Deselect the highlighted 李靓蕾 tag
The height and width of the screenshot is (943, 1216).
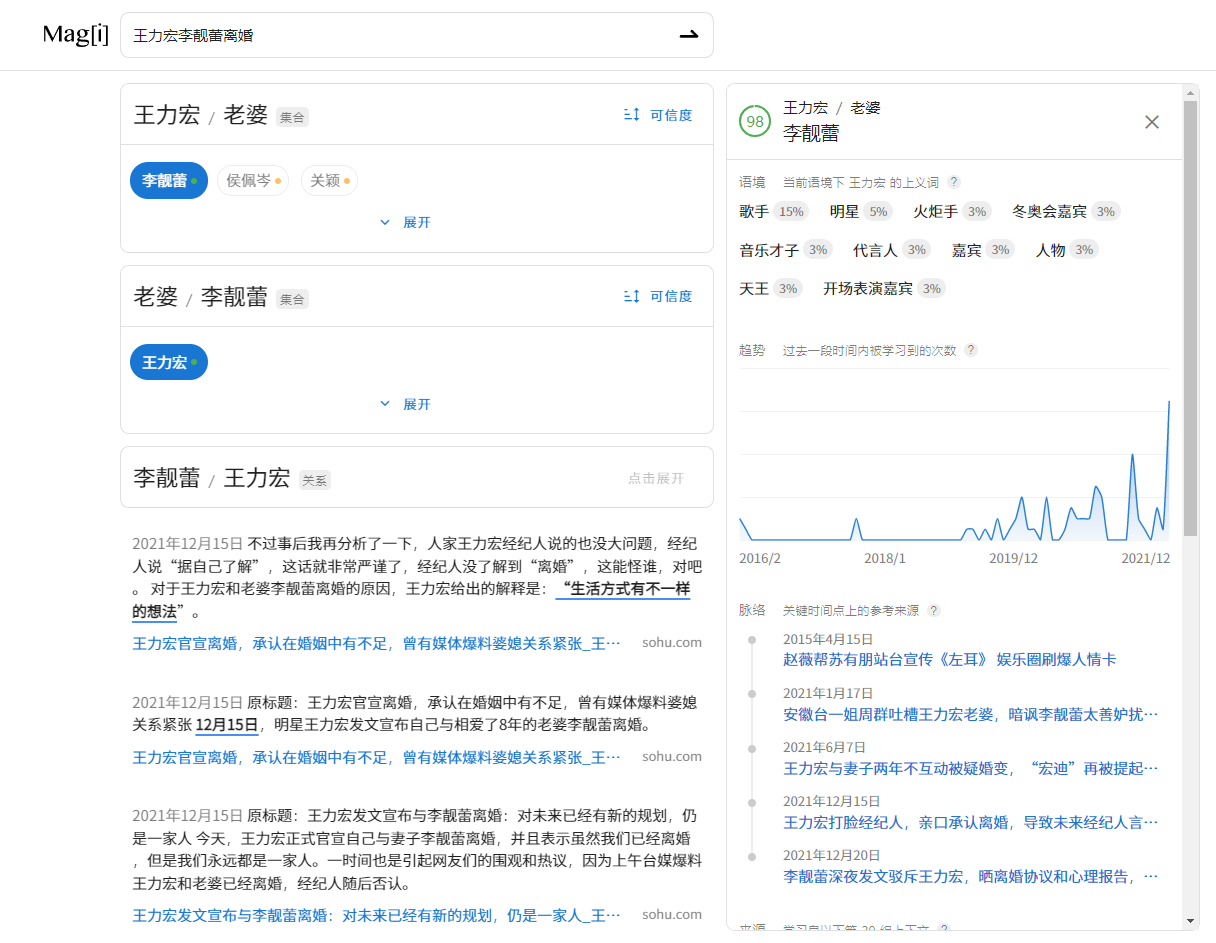[x=168, y=180]
